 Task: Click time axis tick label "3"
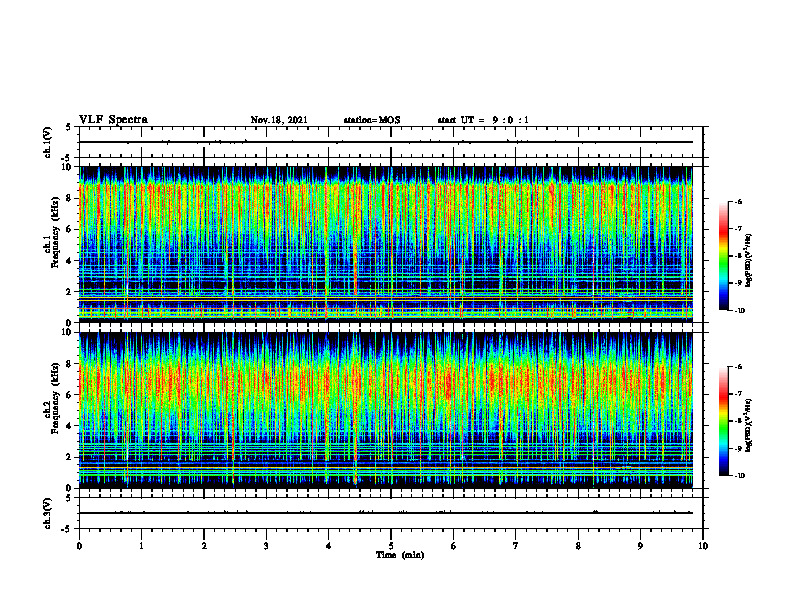tap(266, 546)
